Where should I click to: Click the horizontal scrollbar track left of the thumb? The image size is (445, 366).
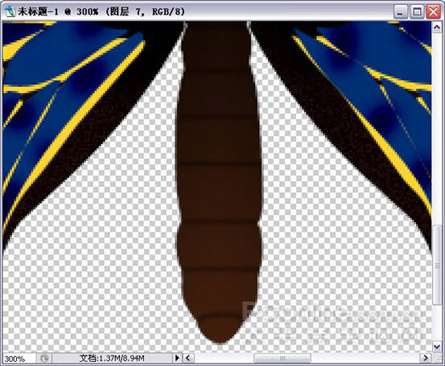224,358
